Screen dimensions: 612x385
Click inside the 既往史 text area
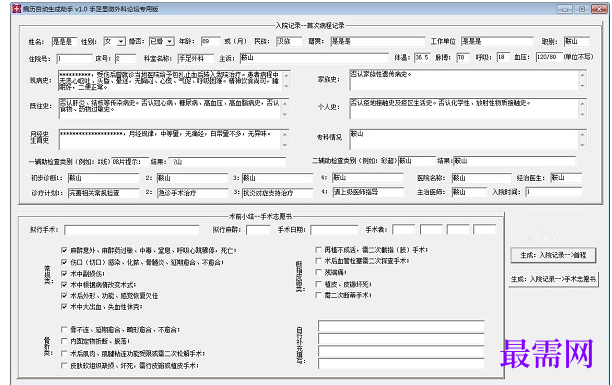(170, 109)
